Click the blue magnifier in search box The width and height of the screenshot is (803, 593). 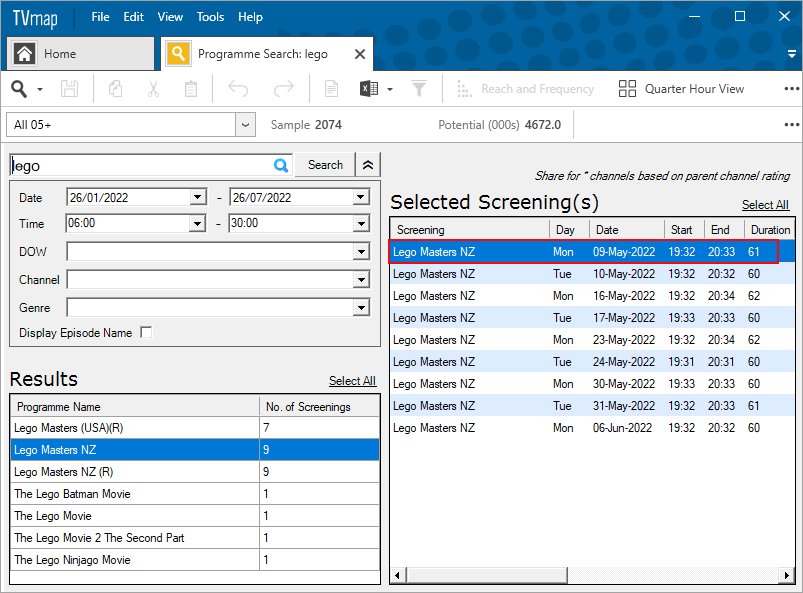click(281, 165)
